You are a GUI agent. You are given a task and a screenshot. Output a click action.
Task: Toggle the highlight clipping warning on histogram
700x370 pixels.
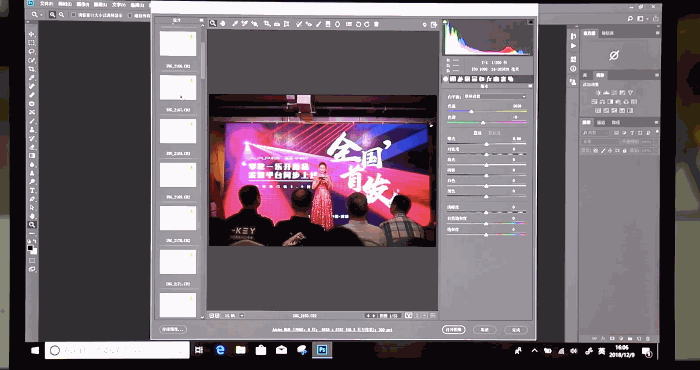click(530, 21)
